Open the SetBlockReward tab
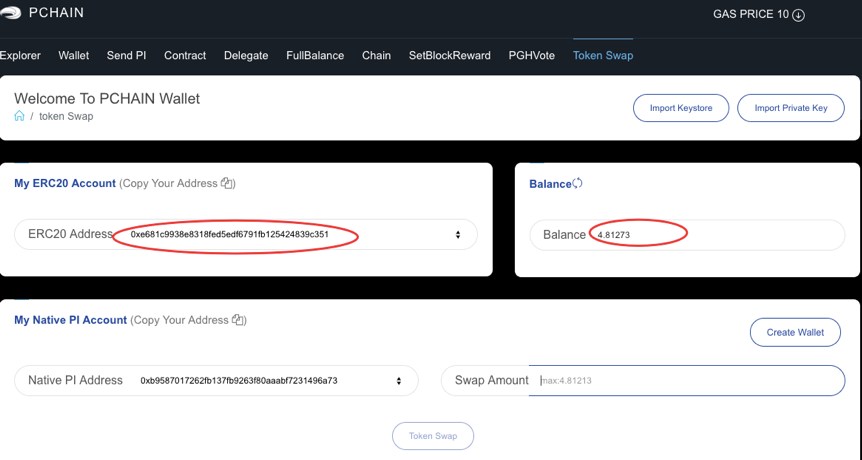 [x=450, y=56]
